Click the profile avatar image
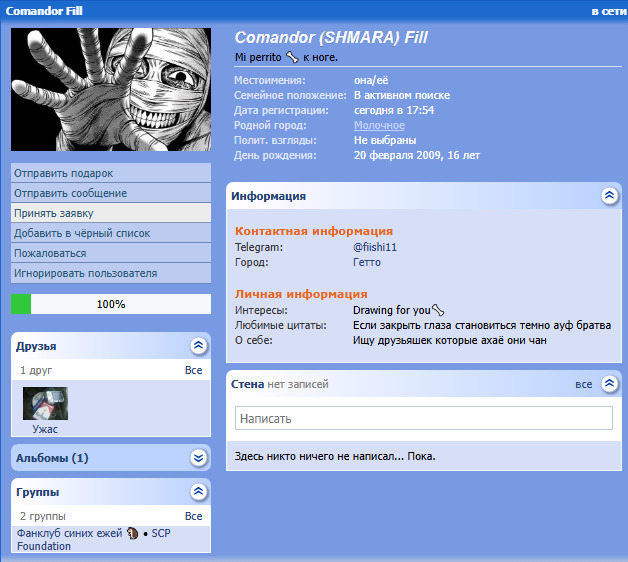The image size is (628, 562). (x=111, y=89)
